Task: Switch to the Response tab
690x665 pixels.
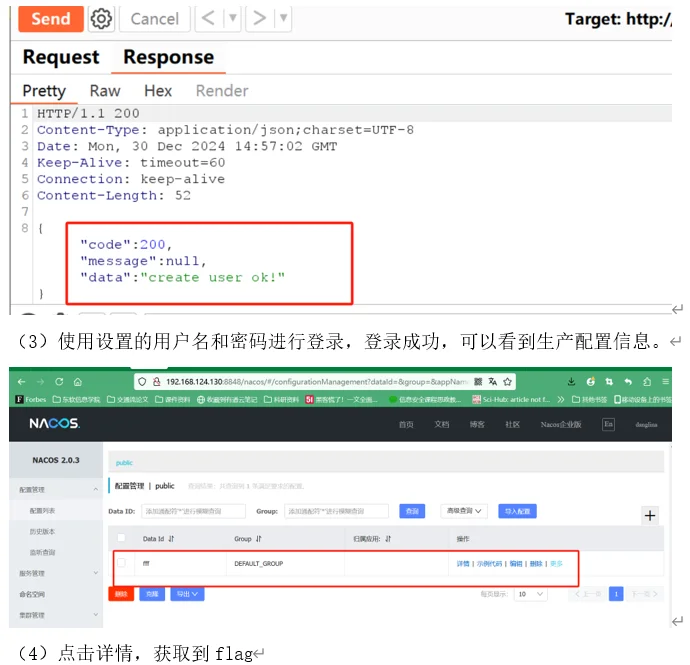Action: tap(169, 57)
